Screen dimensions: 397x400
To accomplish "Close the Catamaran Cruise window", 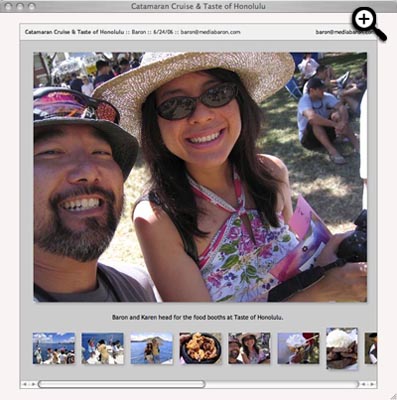I will point(9,6).
